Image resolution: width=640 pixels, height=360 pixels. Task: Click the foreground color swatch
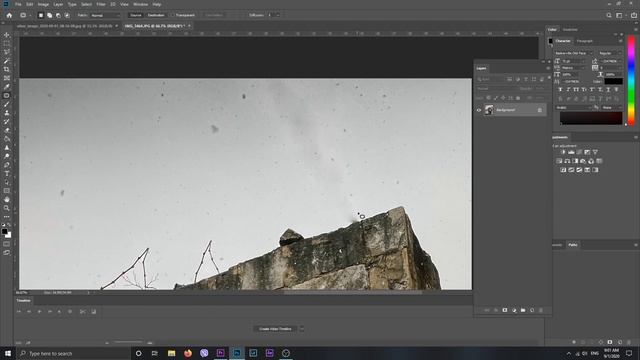4,231
